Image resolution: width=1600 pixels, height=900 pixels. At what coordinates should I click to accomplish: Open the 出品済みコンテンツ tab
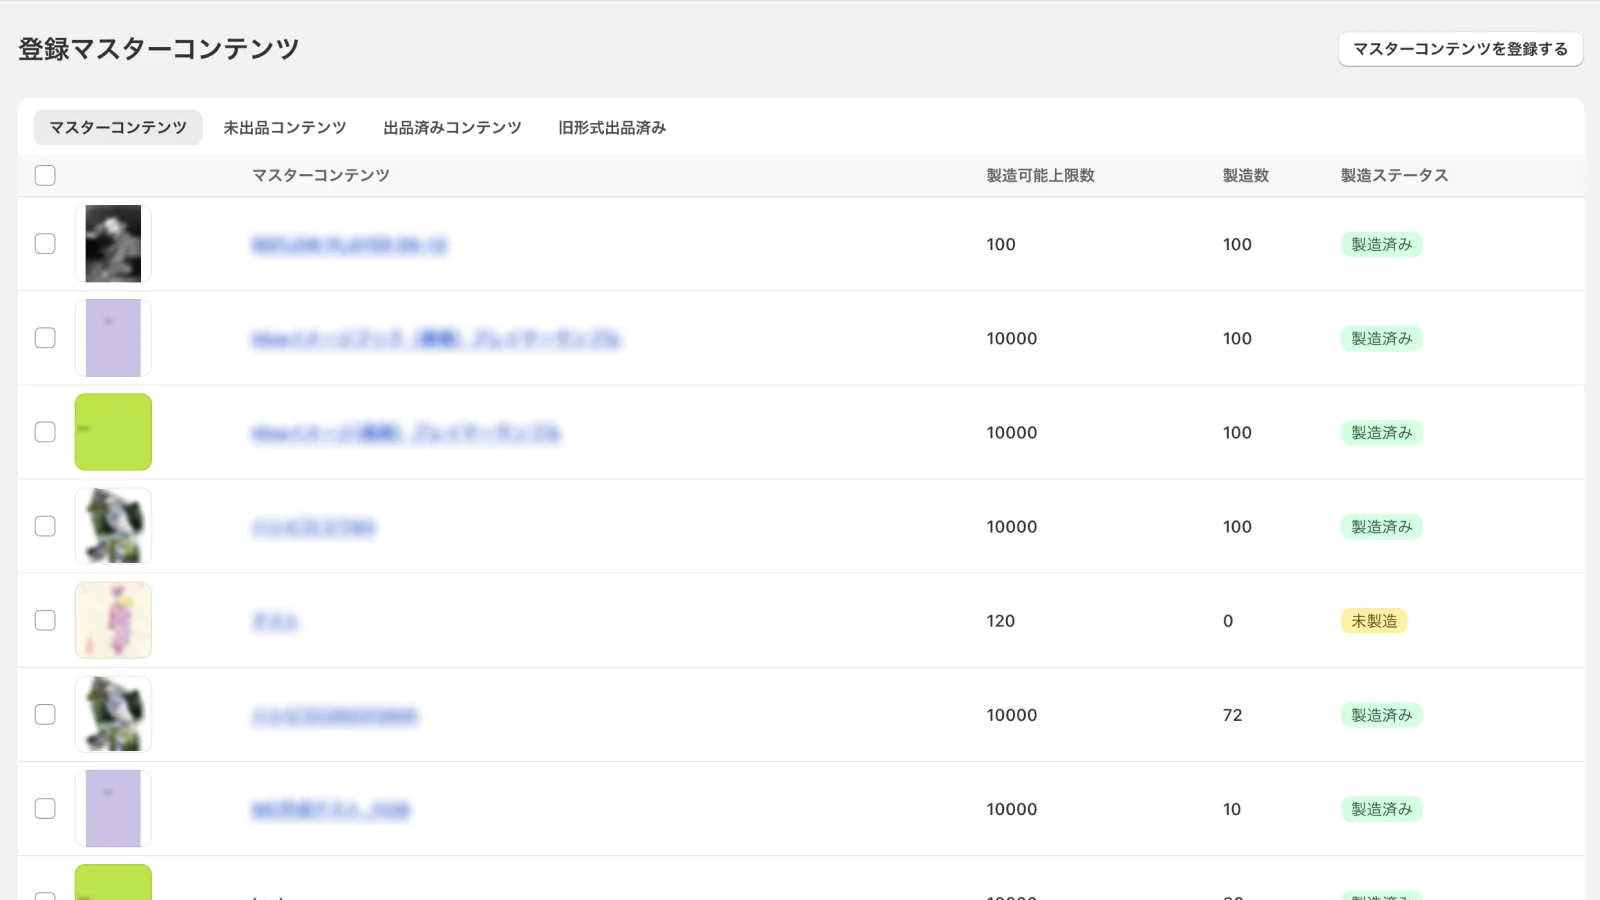click(x=452, y=128)
